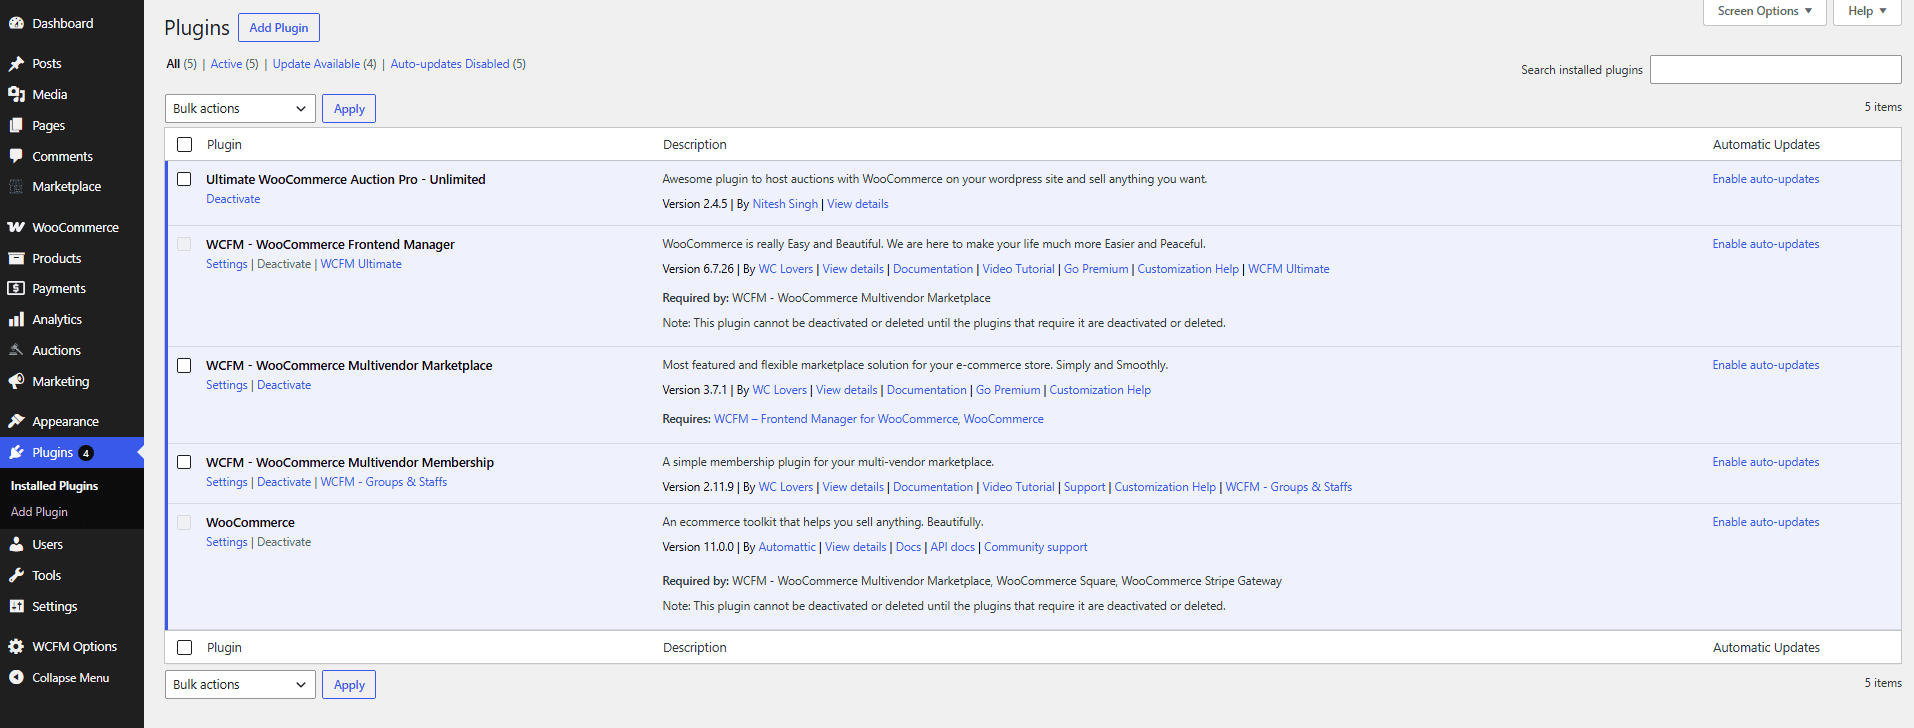Open the top Bulk actions dropdown

tap(240, 108)
